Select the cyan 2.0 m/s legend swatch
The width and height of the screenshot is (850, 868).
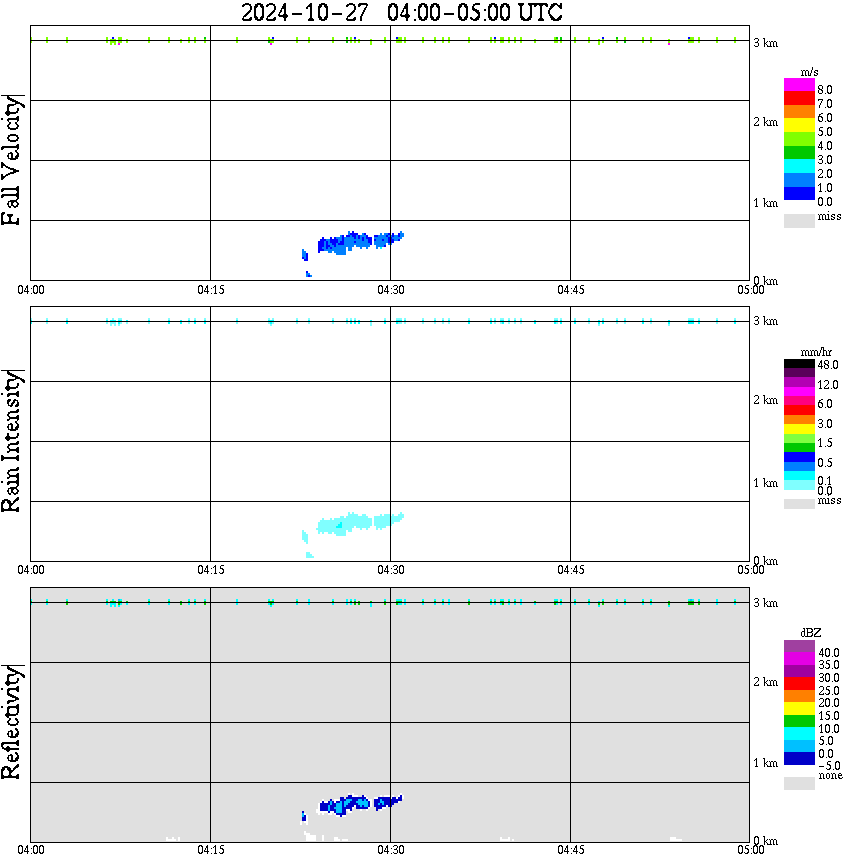(x=799, y=166)
